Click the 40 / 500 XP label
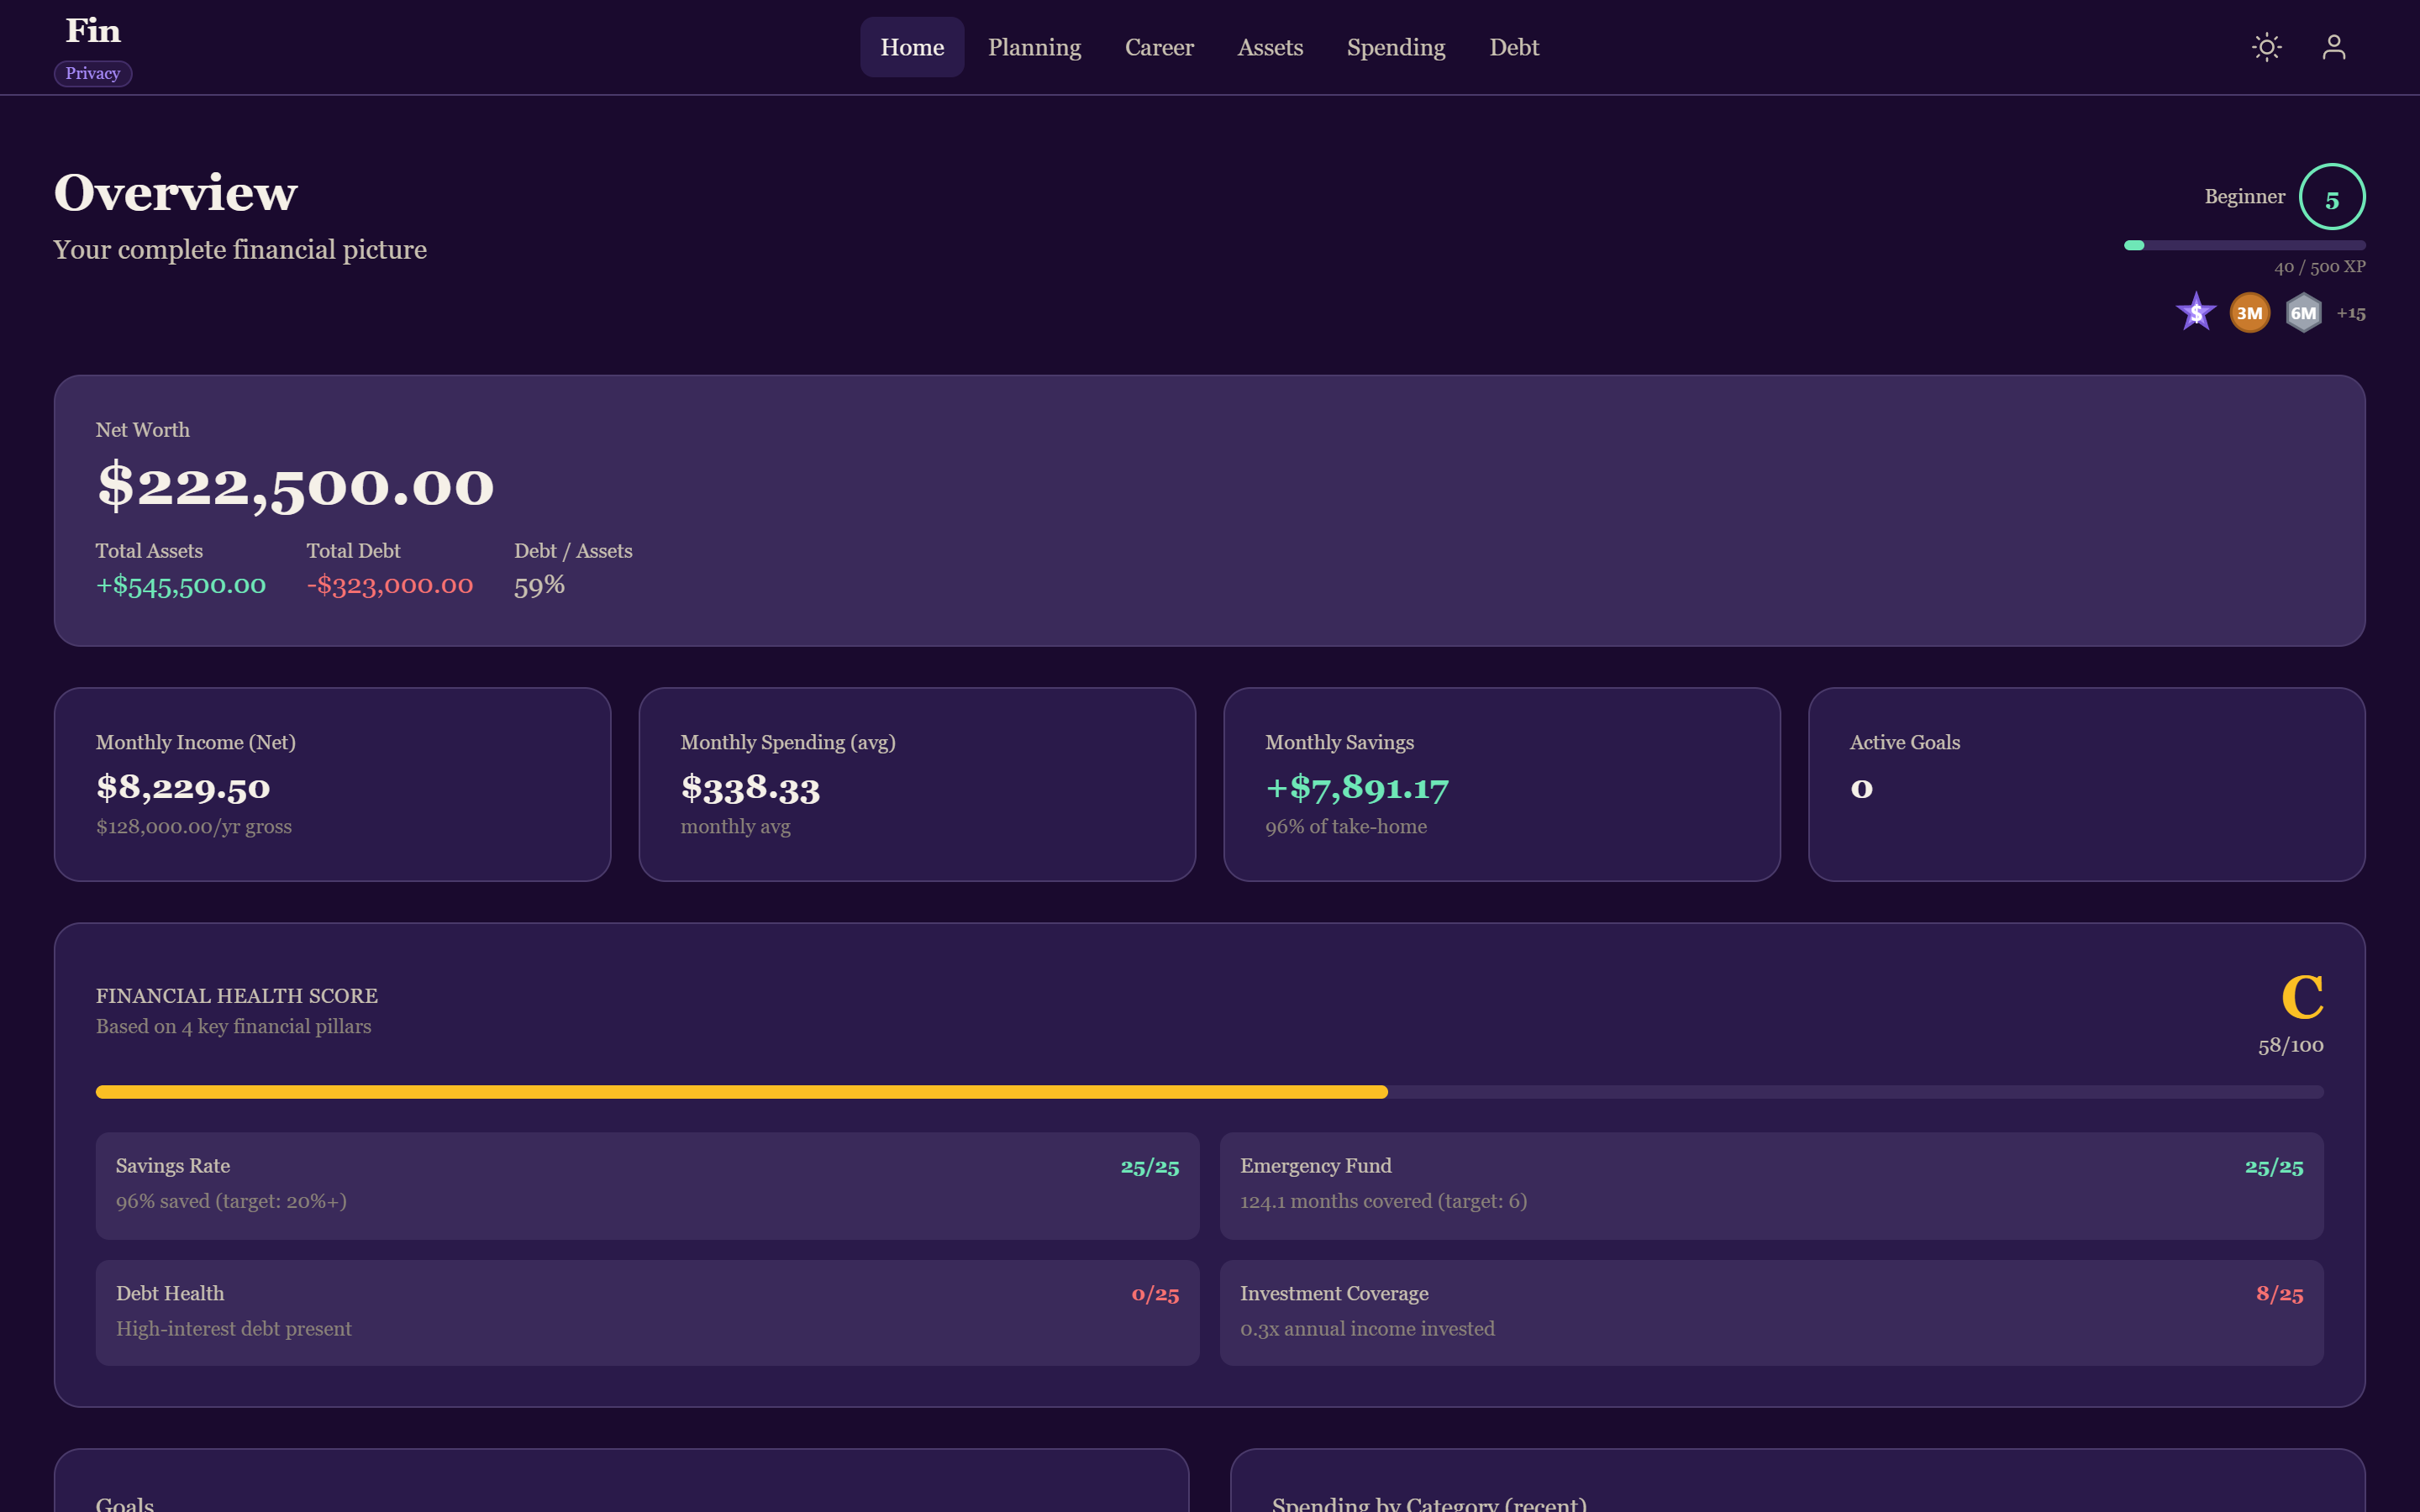The image size is (2420, 1512). pos(2320,267)
